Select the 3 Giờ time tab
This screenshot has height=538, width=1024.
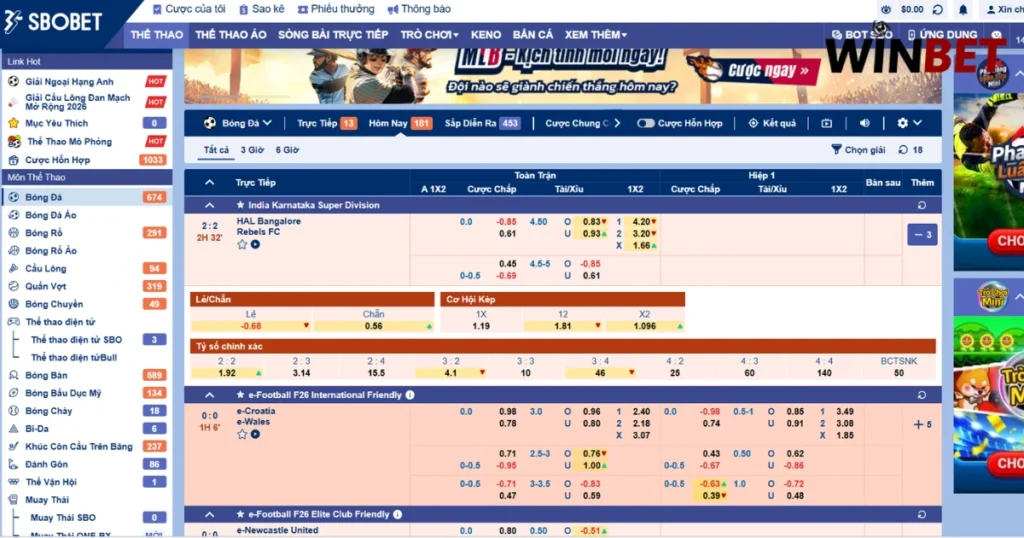coord(252,150)
